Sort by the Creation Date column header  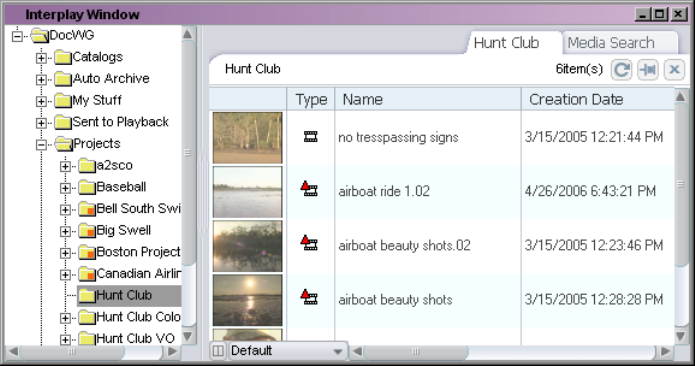click(597, 99)
